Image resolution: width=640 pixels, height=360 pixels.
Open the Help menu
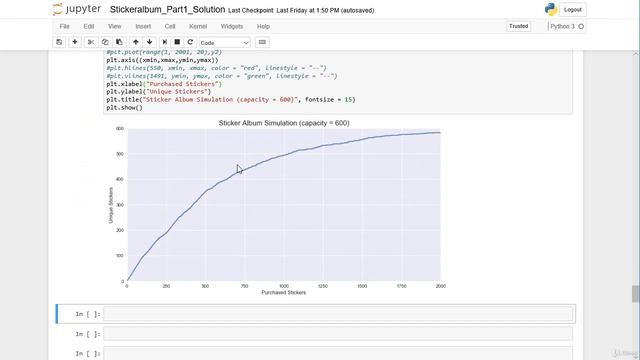[263, 26]
